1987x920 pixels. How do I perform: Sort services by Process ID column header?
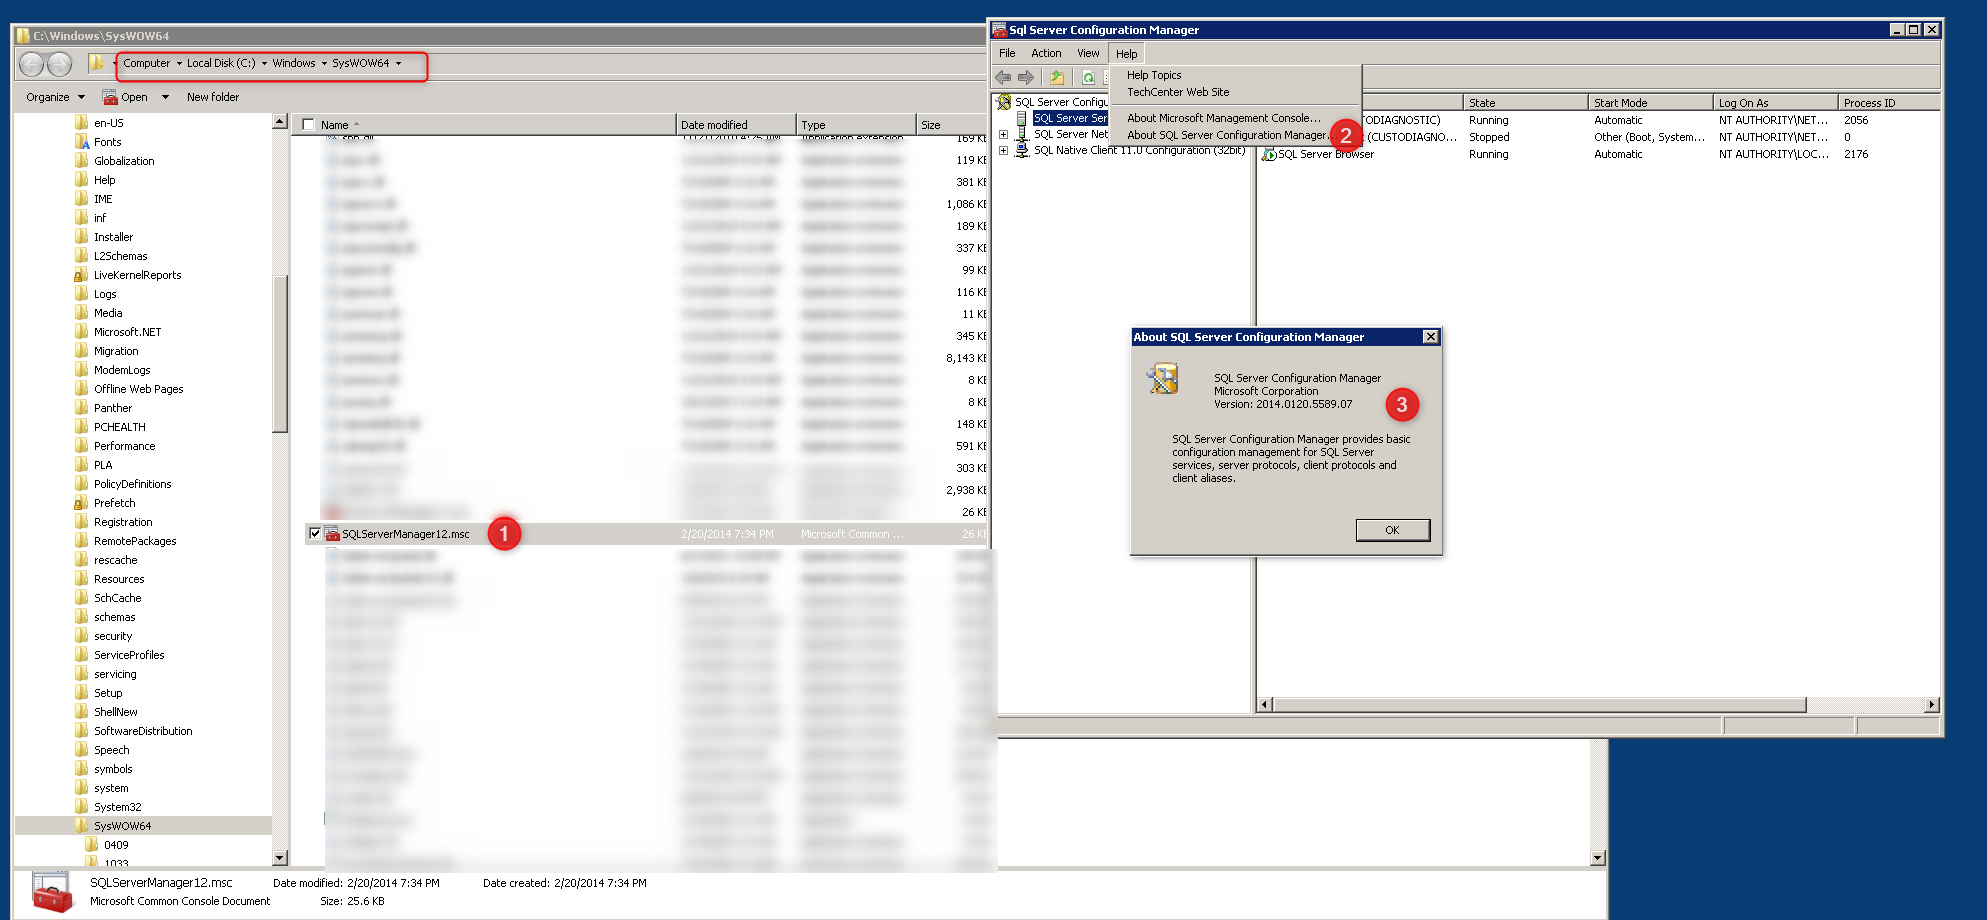pos(1889,103)
